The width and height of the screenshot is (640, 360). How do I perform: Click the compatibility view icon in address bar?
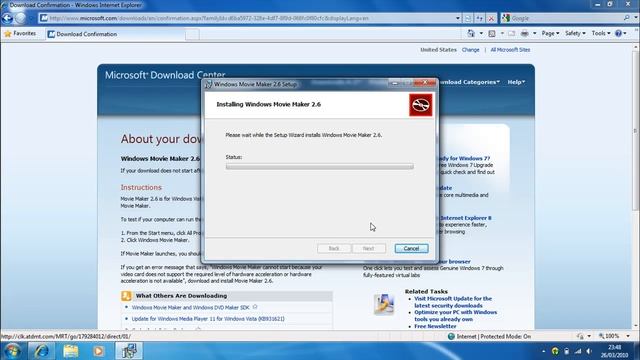[x=468, y=18]
